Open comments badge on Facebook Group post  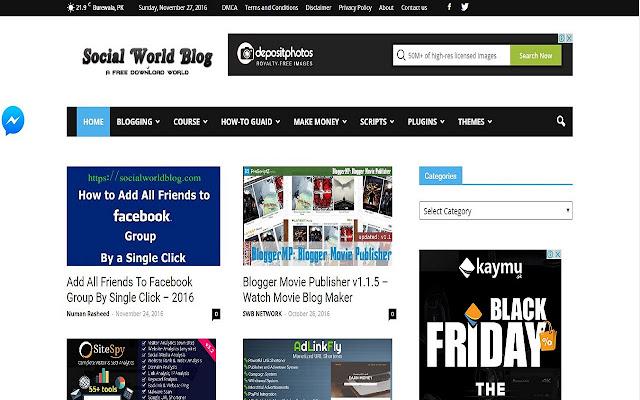tap(216, 314)
